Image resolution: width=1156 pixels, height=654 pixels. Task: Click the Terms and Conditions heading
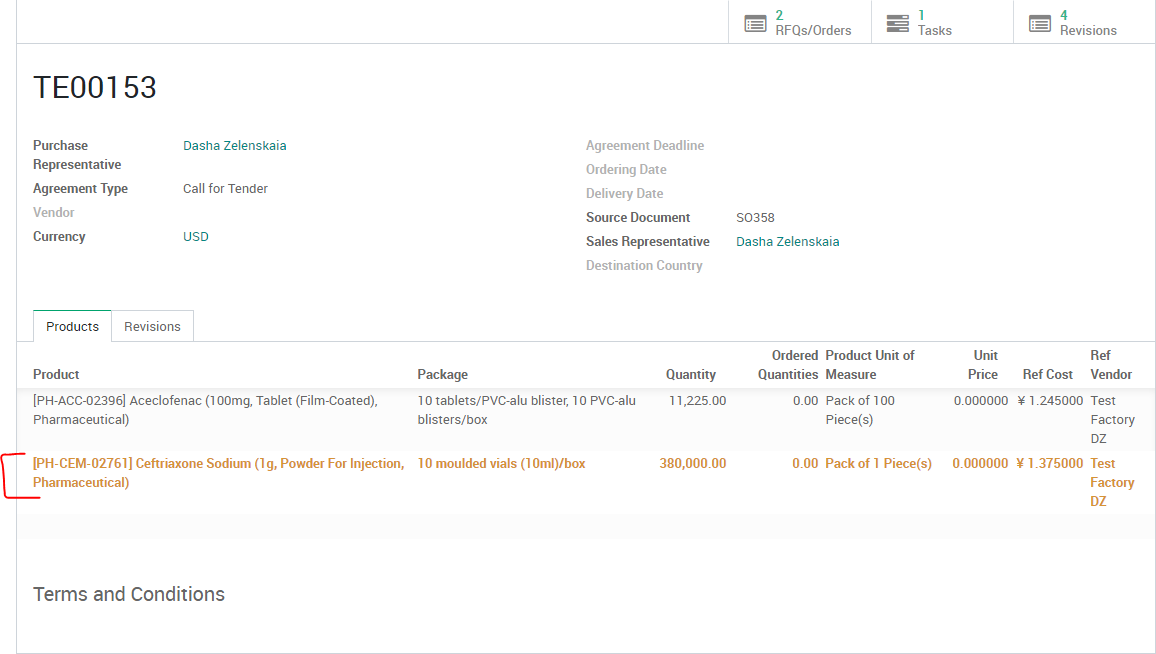coord(129,594)
